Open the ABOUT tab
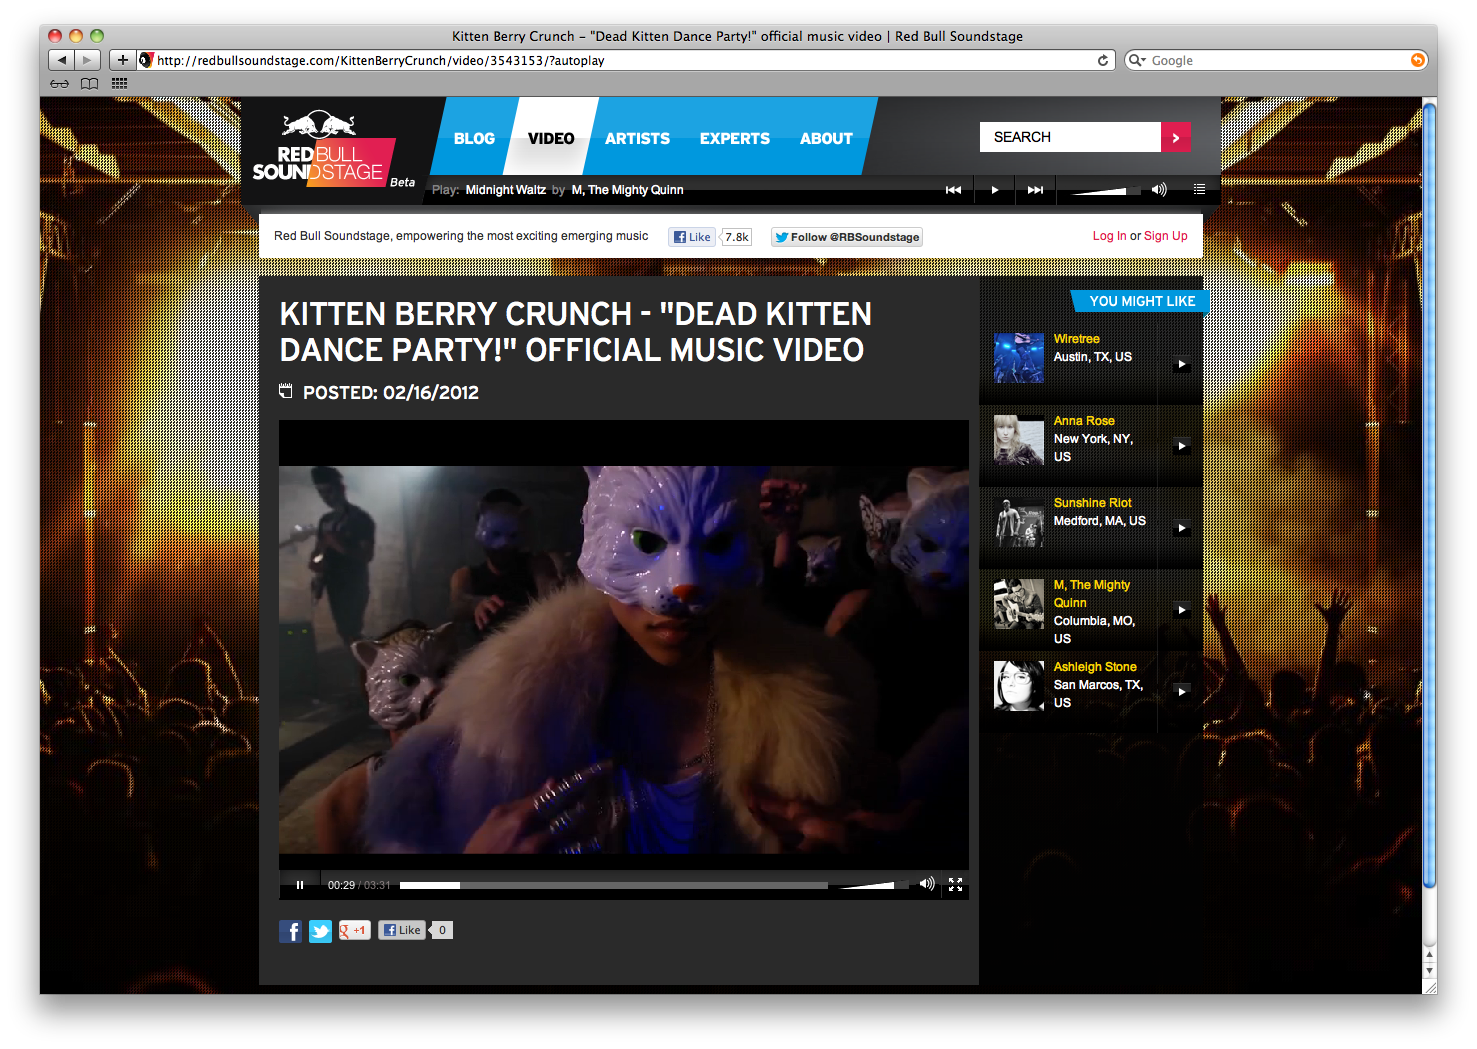This screenshot has width=1477, height=1049. pyautogui.click(x=826, y=139)
